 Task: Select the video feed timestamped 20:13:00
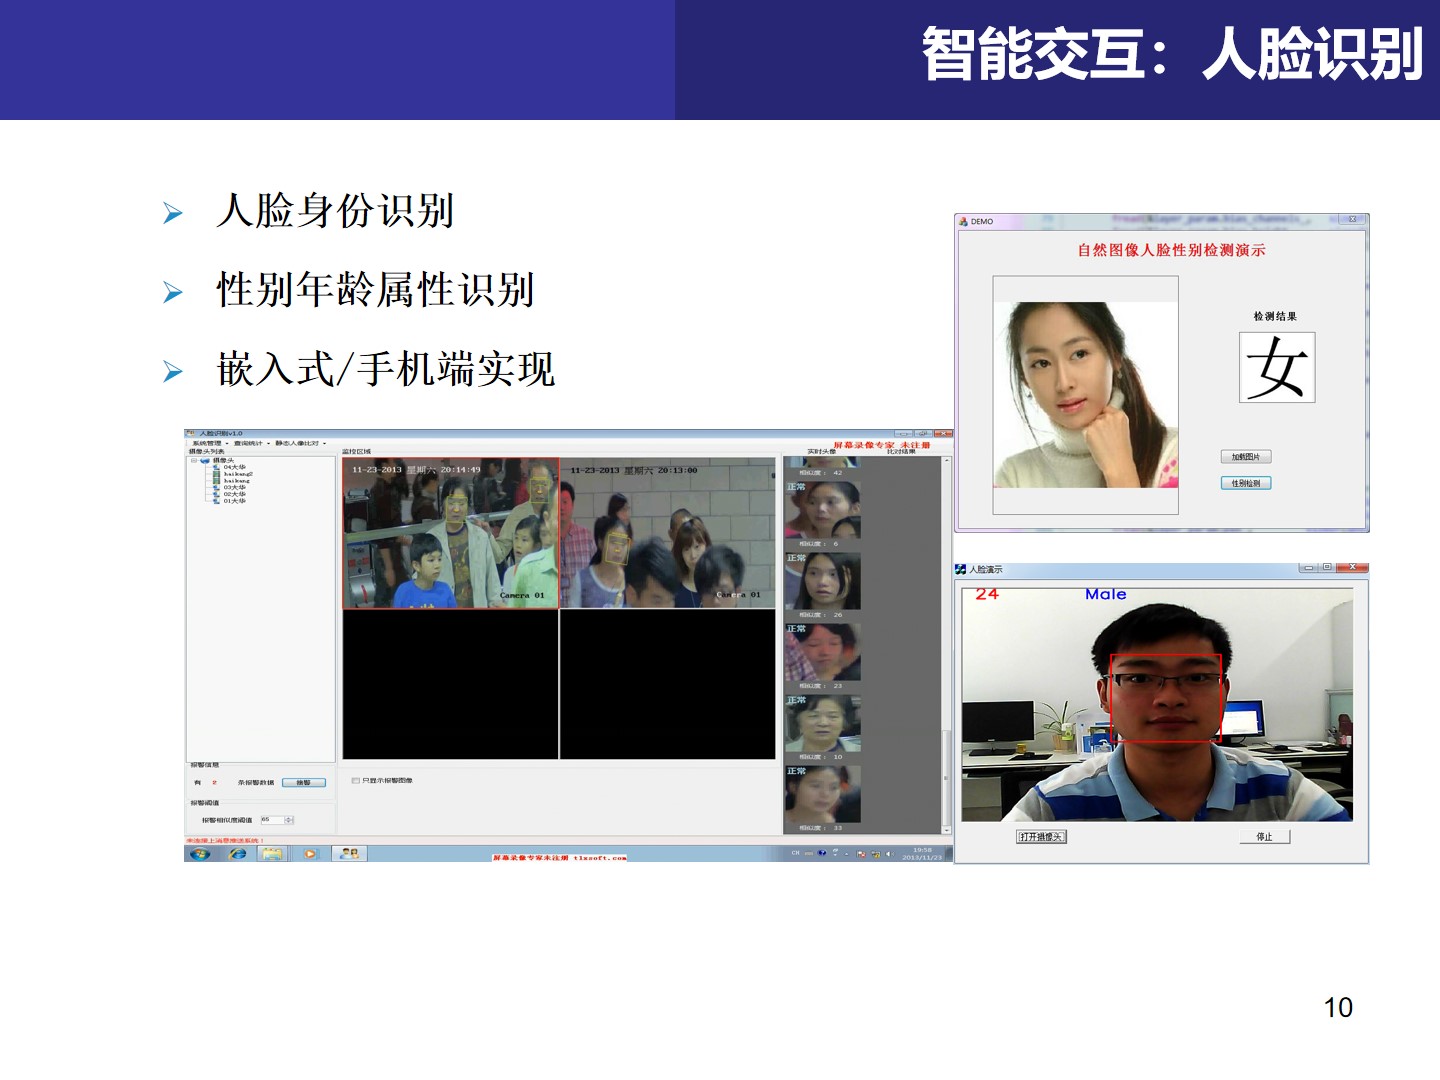click(667, 533)
